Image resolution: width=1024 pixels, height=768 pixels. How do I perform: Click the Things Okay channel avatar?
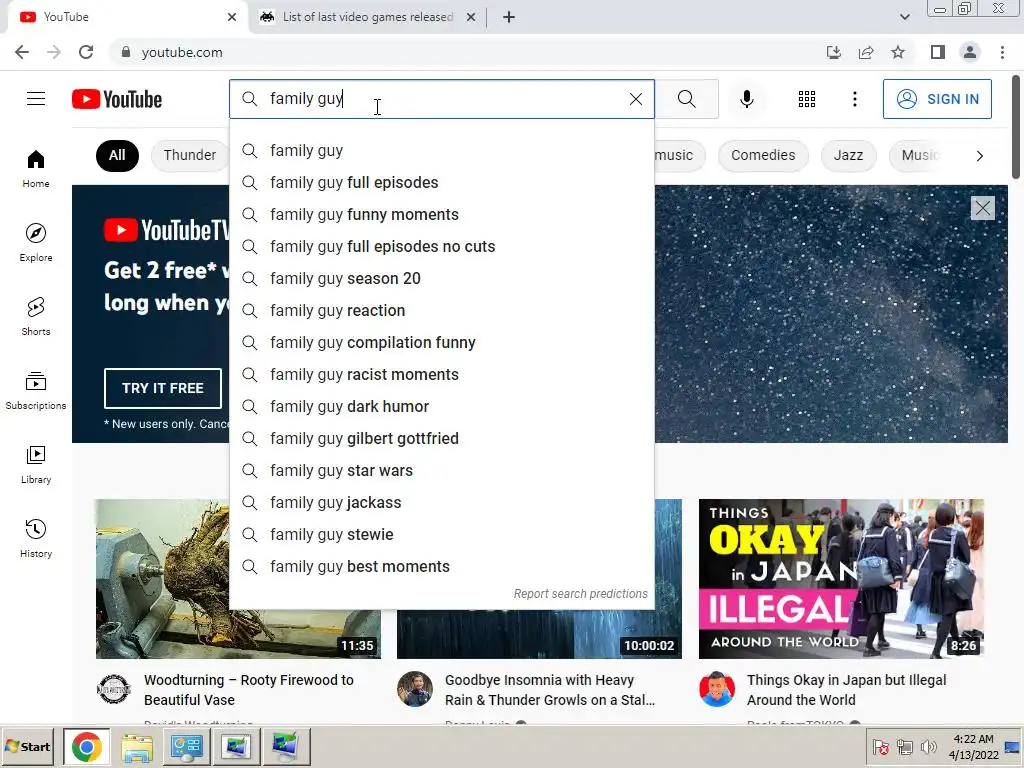tap(716, 689)
